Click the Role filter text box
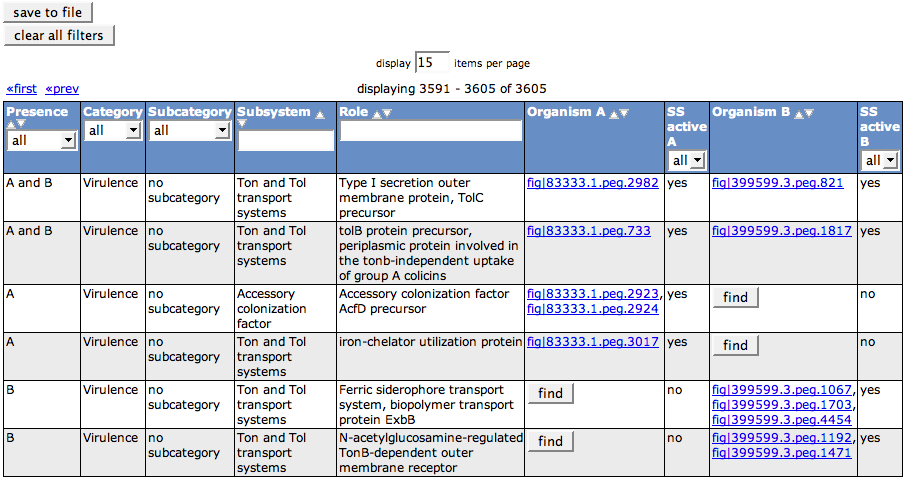The image size is (903, 477). pyautogui.click(x=431, y=131)
